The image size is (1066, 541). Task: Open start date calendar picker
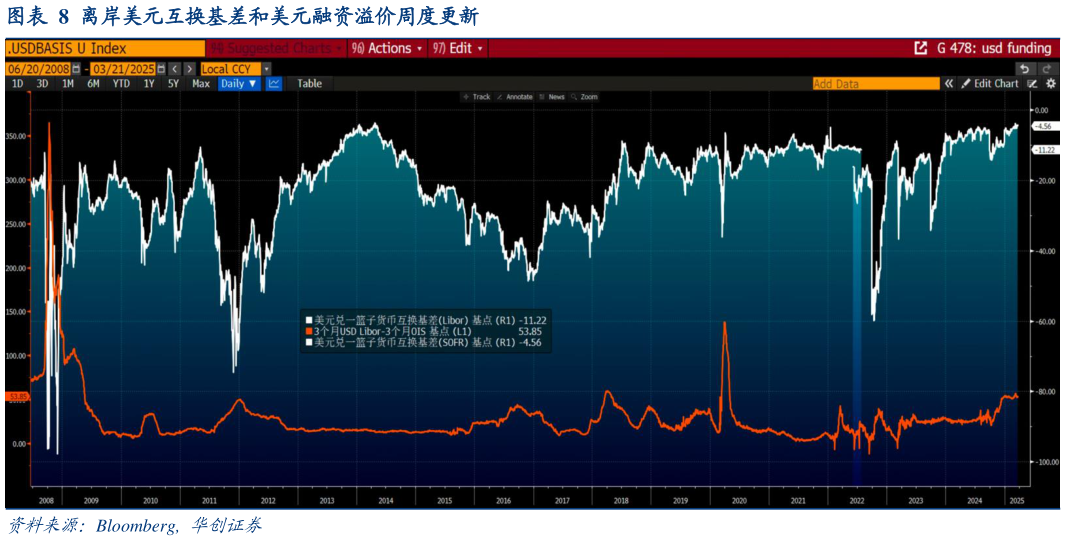(x=77, y=69)
